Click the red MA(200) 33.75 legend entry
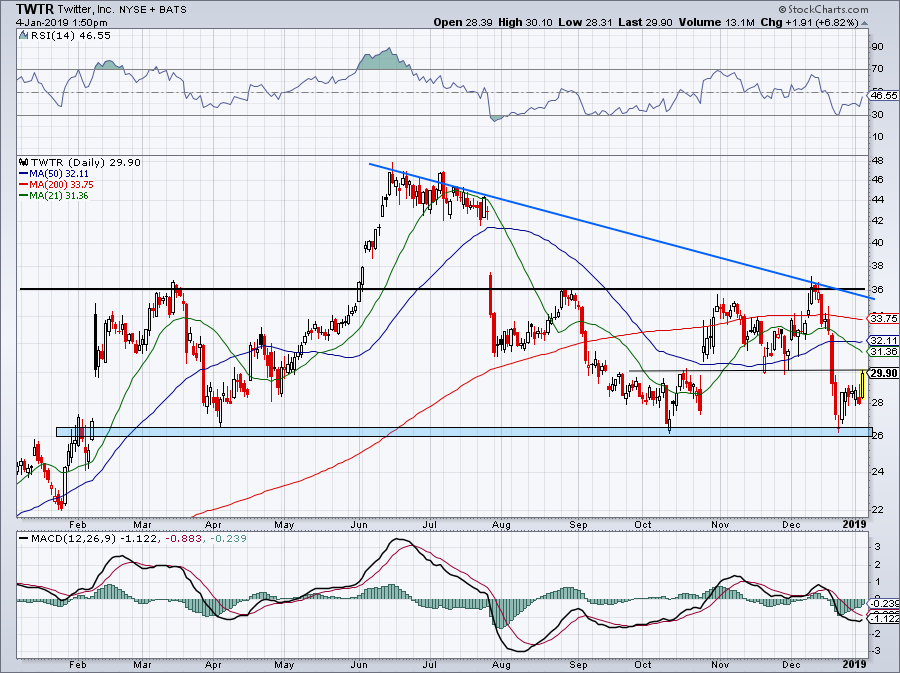This screenshot has width=900, height=673. click(56, 185)
